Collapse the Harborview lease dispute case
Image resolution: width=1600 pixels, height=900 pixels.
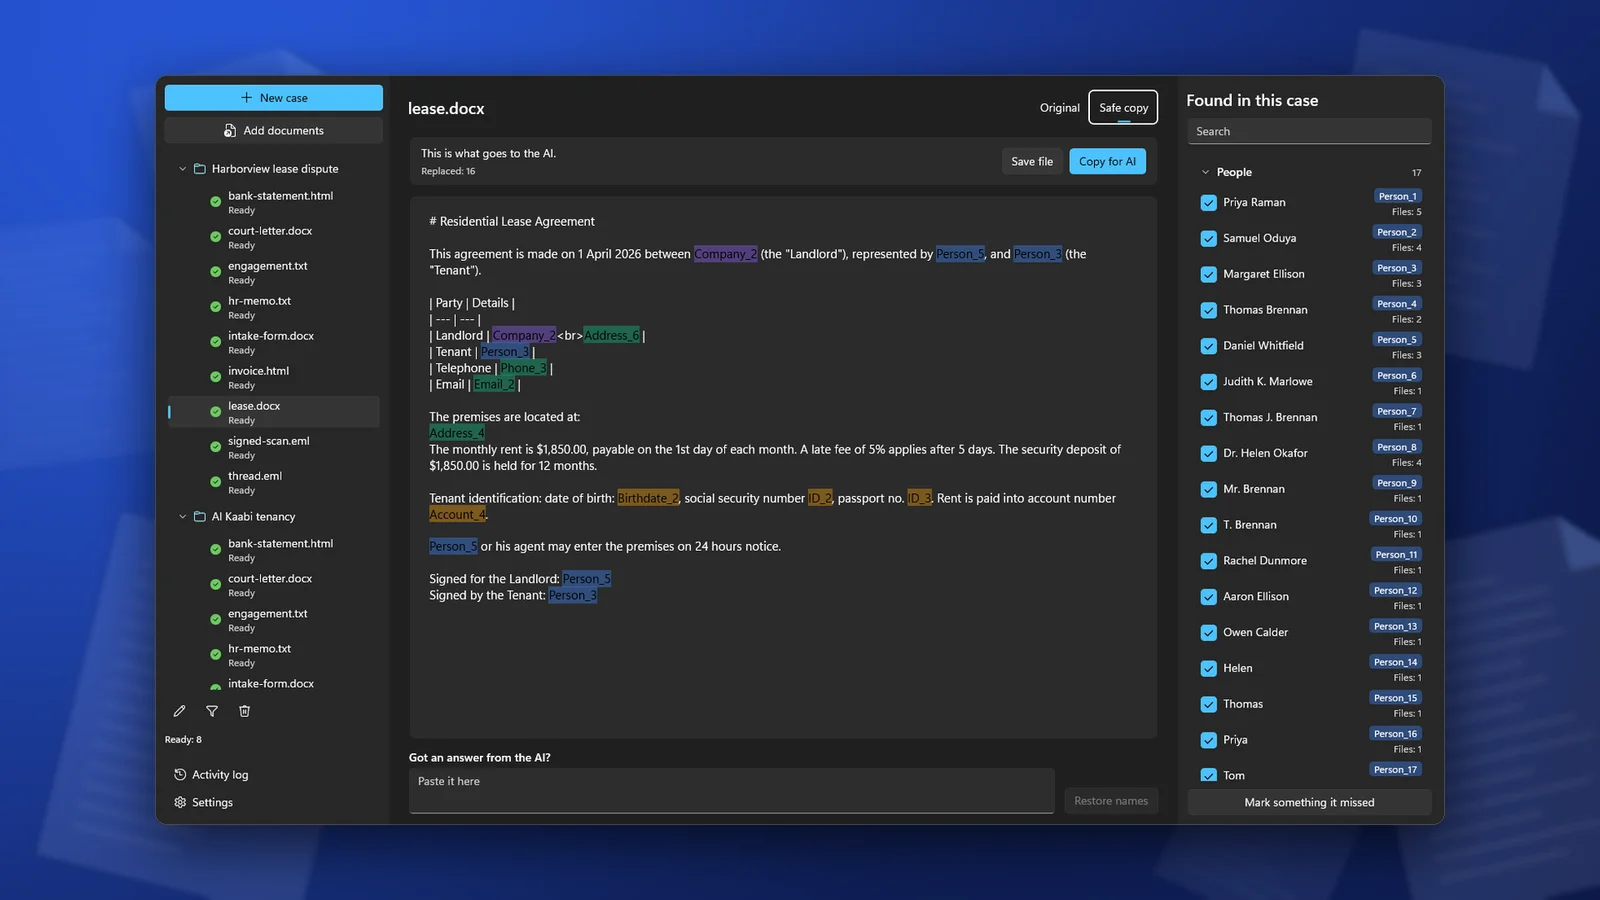coord(182,169)
